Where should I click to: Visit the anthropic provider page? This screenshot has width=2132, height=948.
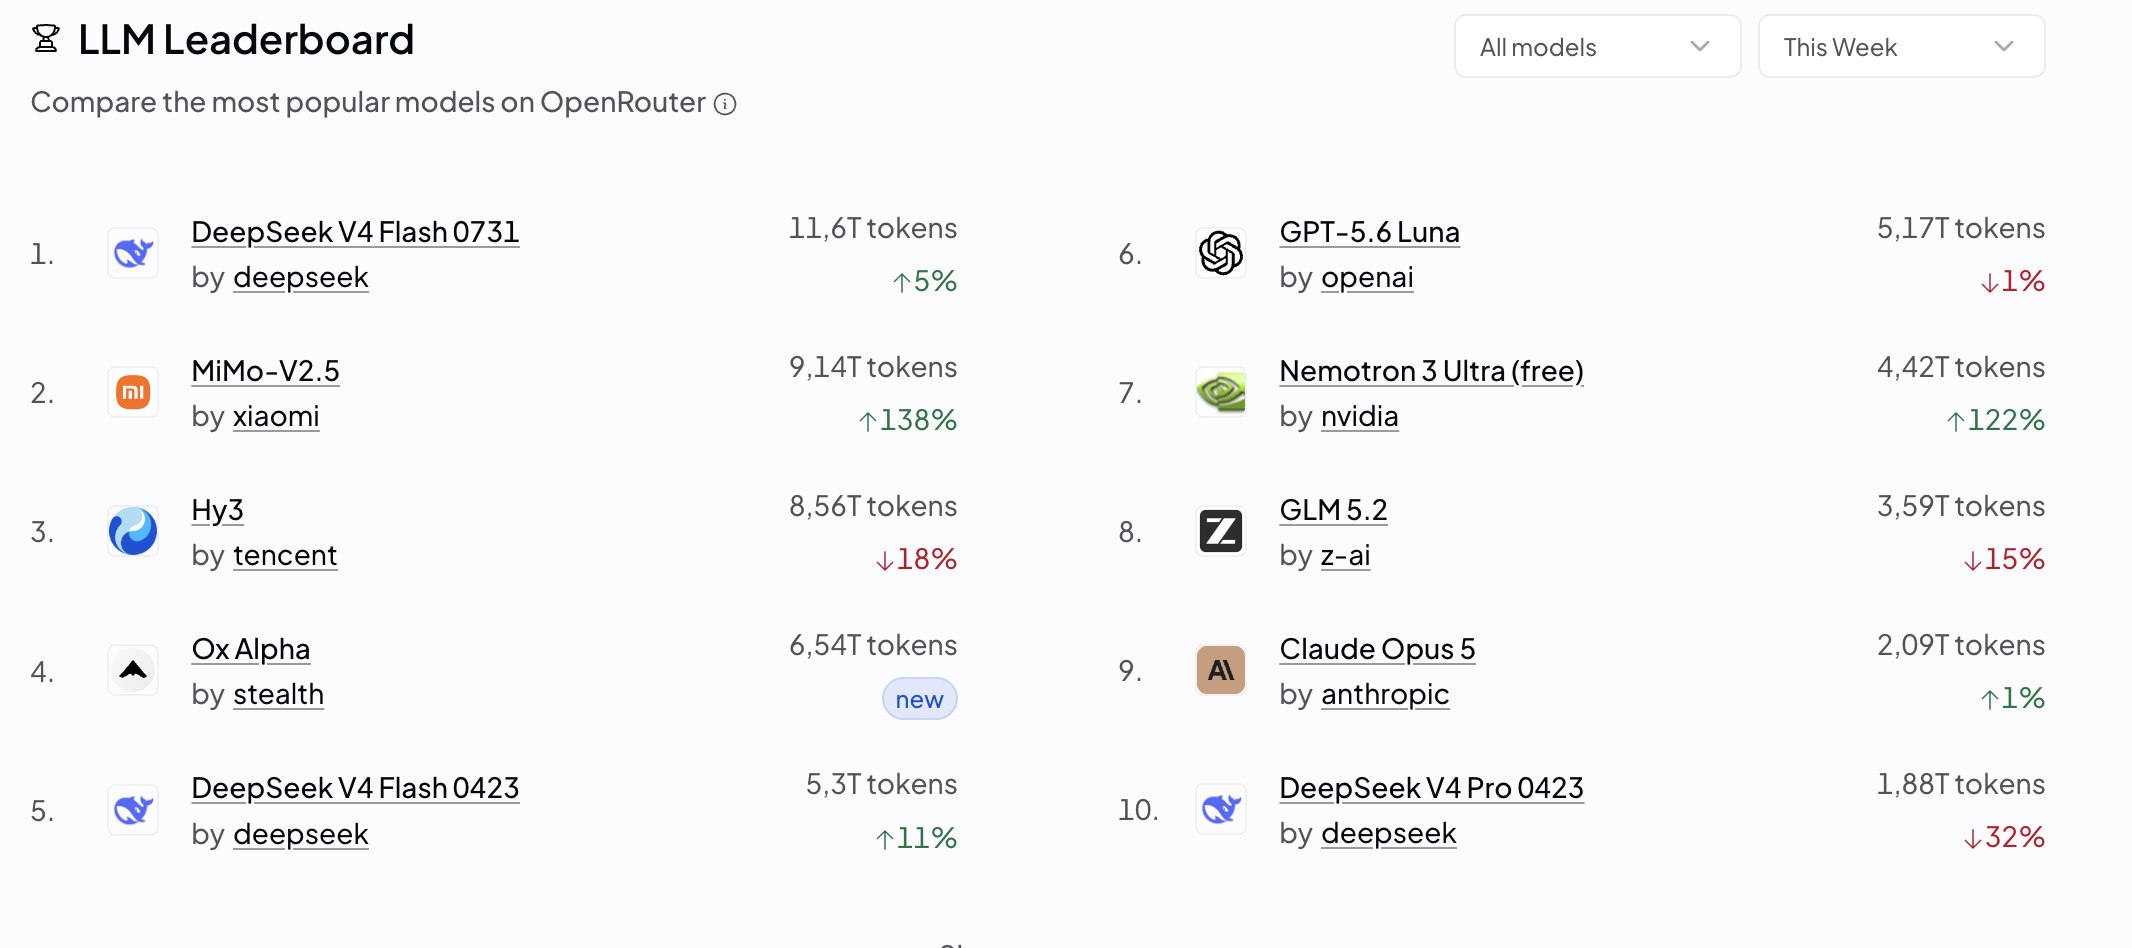tap(1385, 694)
